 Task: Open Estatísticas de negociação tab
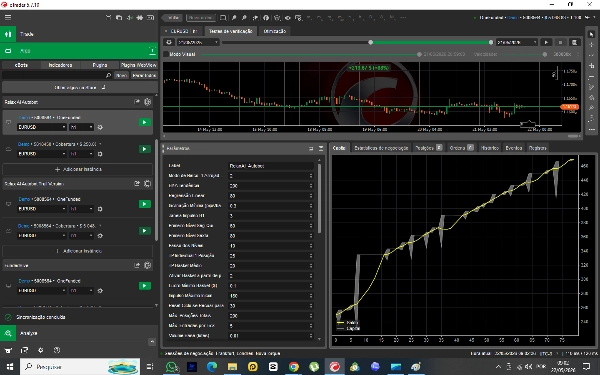pos(381,148)
